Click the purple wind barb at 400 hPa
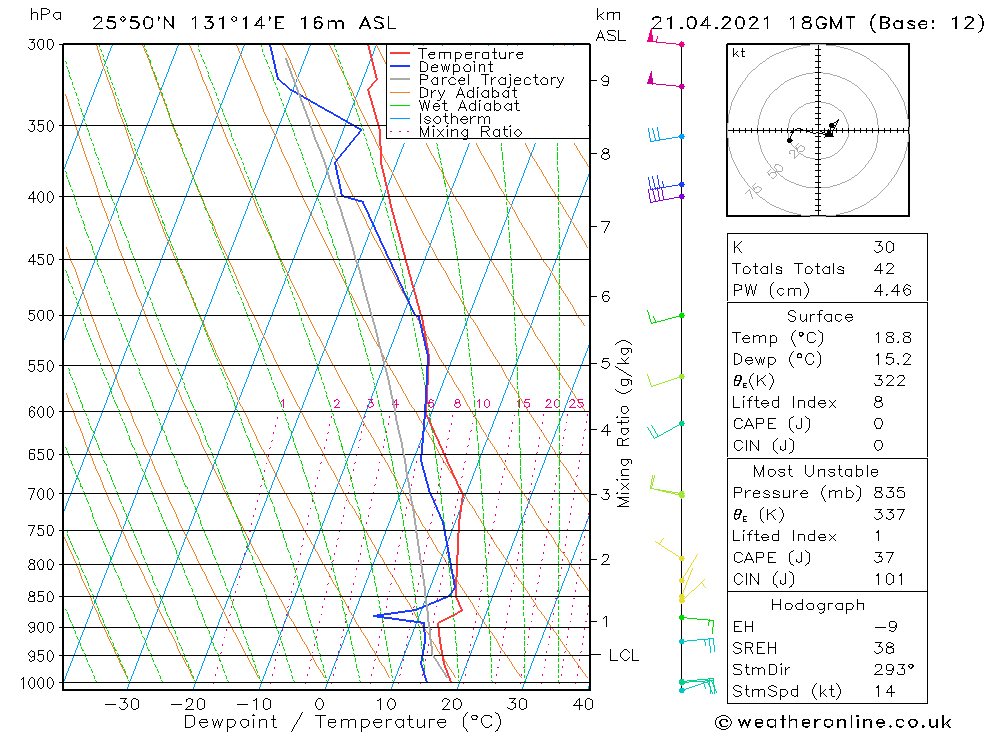1000x733 pixels. (665, 195)
